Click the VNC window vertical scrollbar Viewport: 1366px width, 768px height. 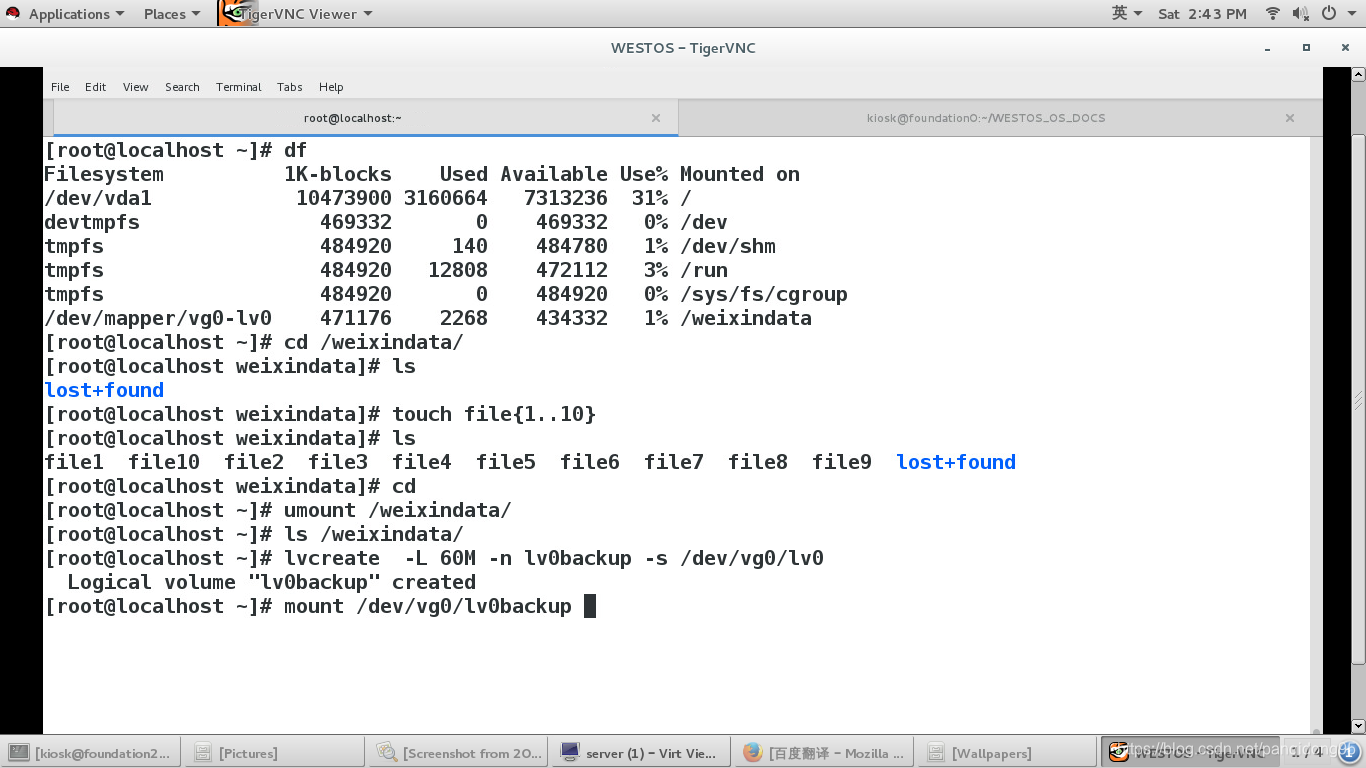tap(1358, 400)
